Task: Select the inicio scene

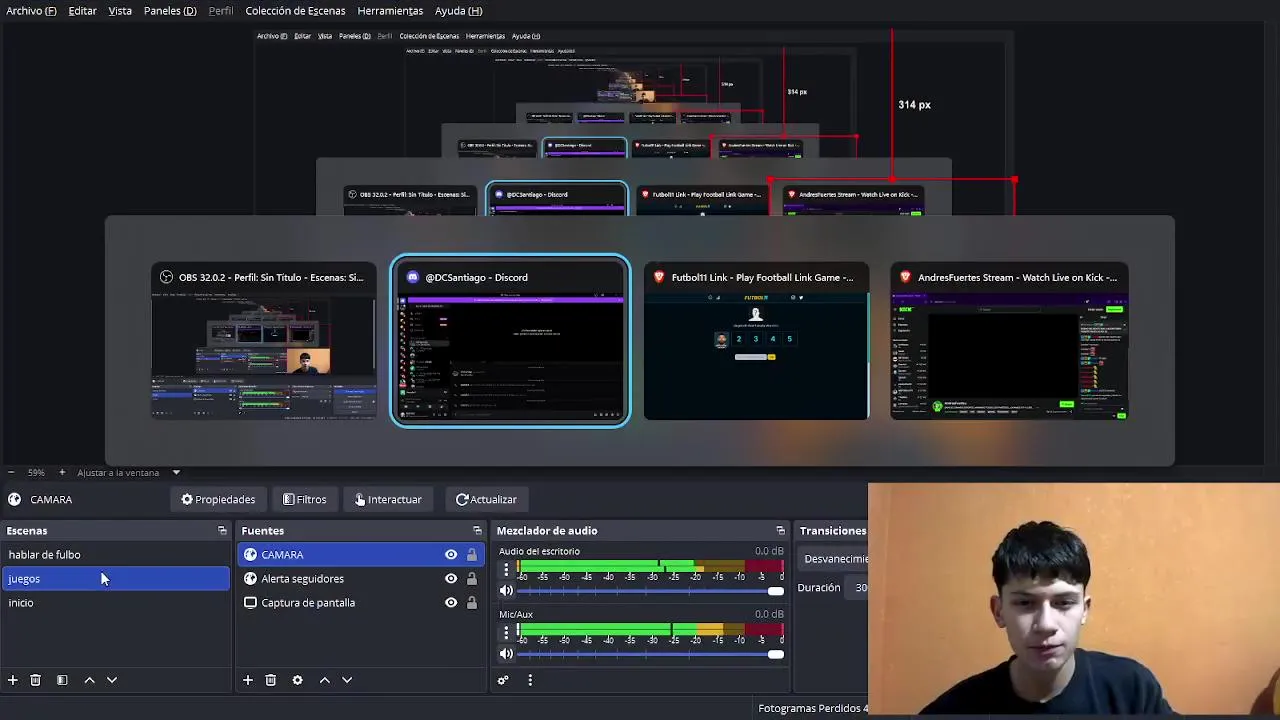Action: point(116,603)
